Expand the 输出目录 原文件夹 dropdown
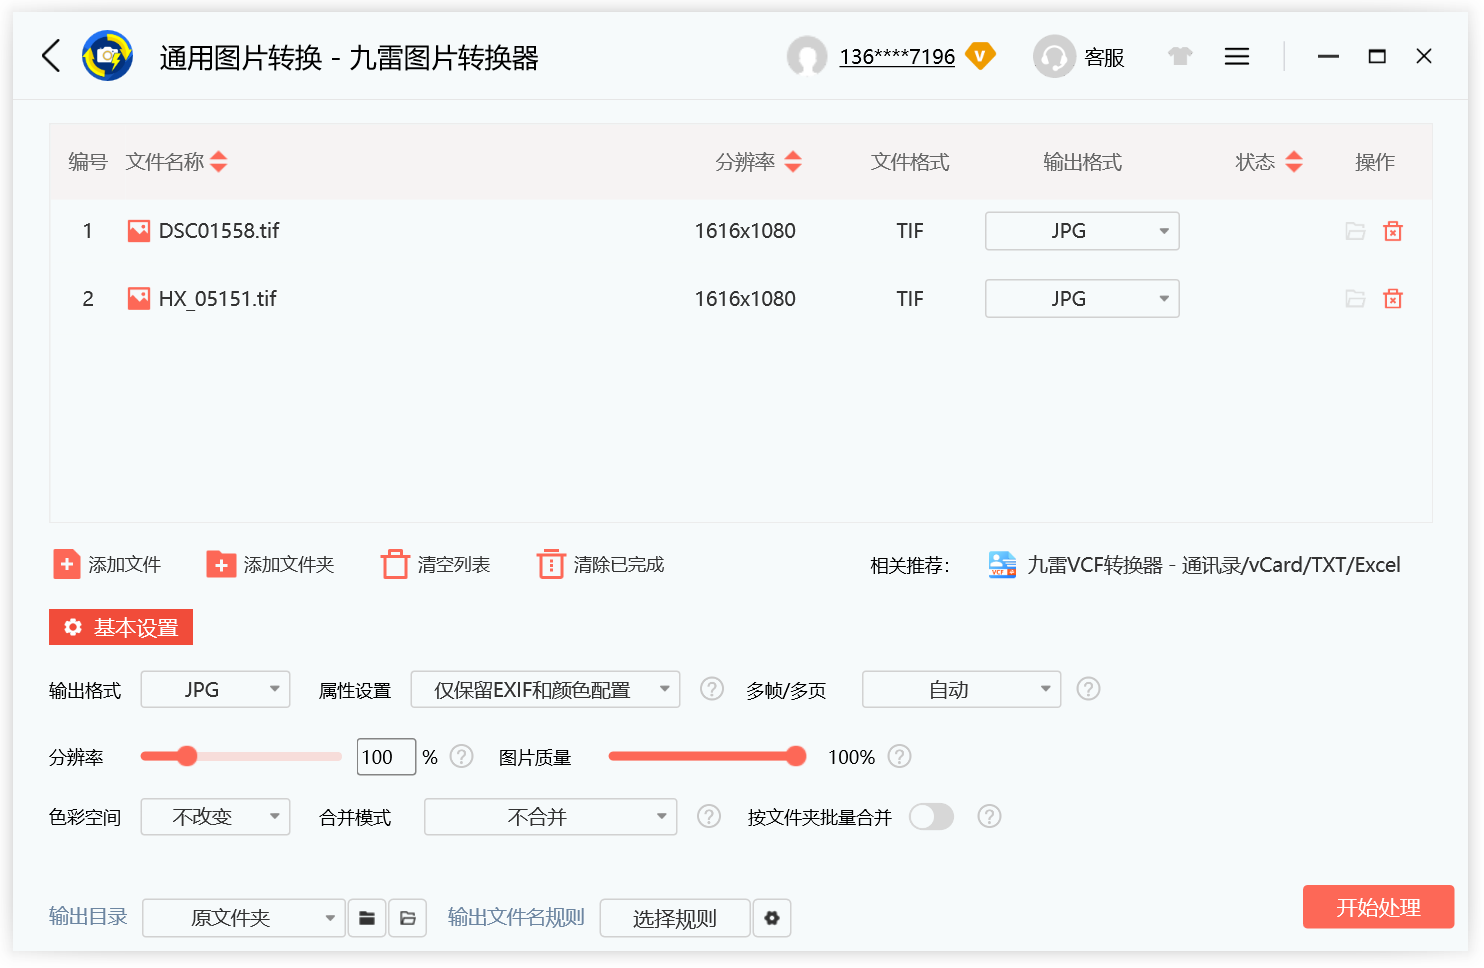 [244, 918]
